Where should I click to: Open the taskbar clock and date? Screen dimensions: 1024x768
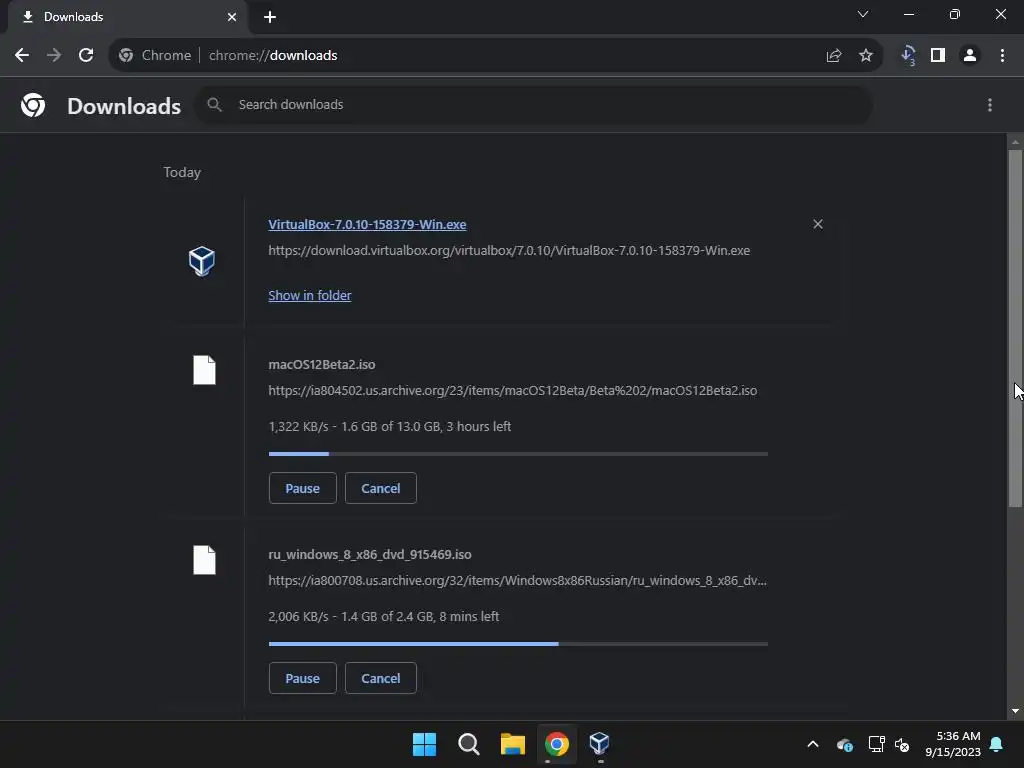pos(953,744)
